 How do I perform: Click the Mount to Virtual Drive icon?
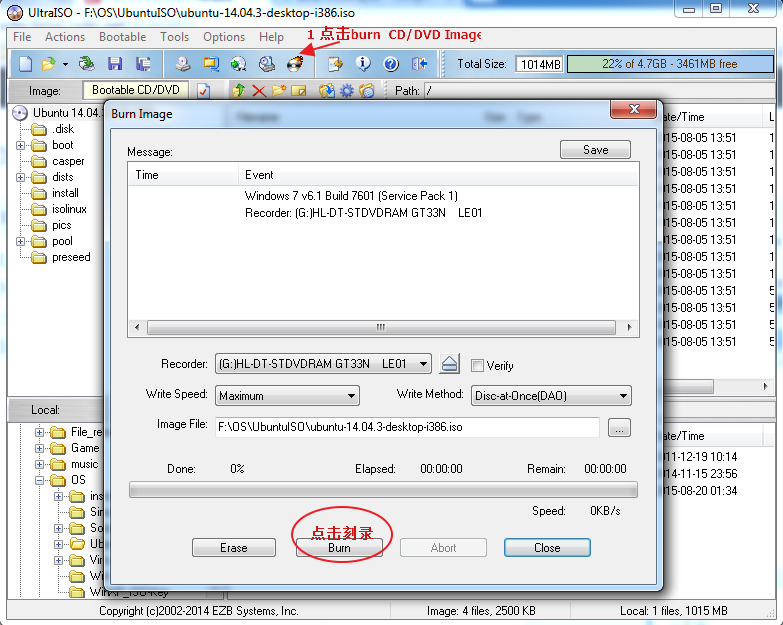point(267,64)
